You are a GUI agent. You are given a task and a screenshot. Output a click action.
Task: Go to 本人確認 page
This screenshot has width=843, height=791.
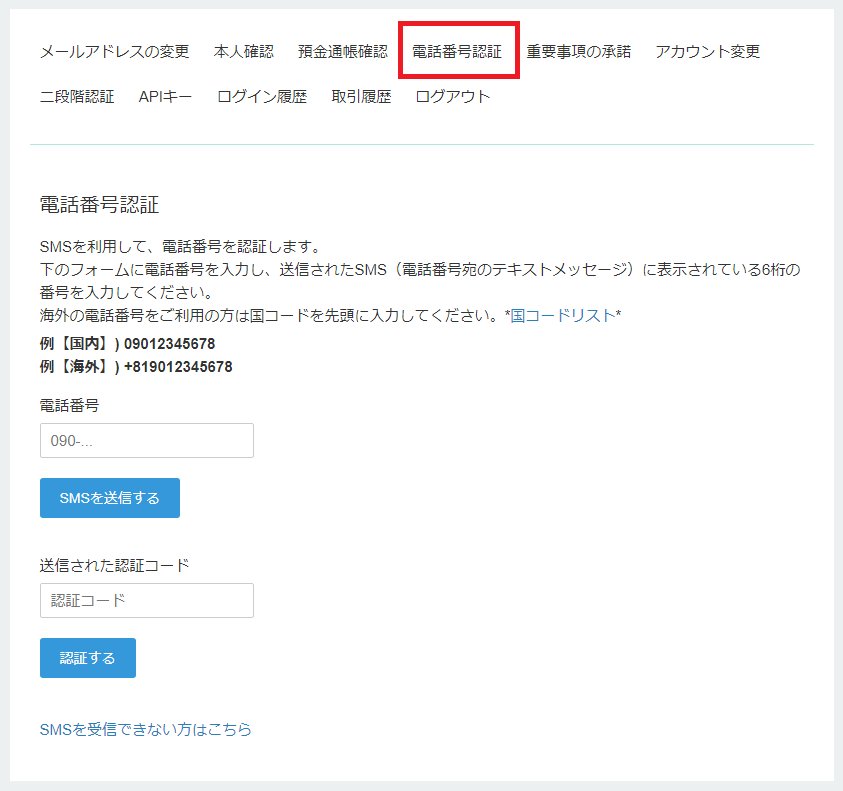tap(244, 52)
